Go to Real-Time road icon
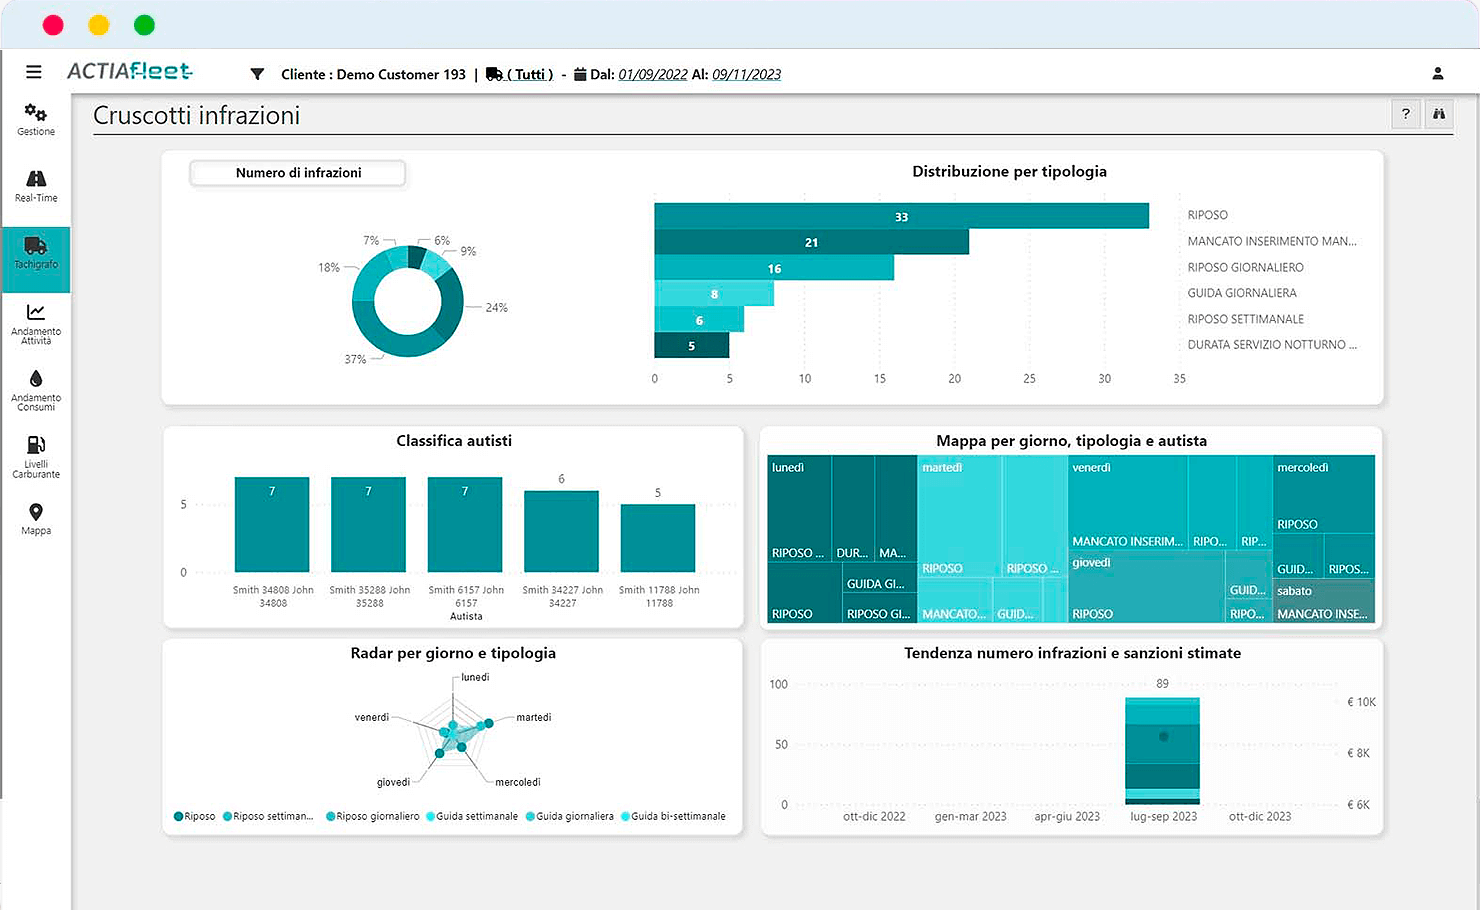 (x=36, y=179)
